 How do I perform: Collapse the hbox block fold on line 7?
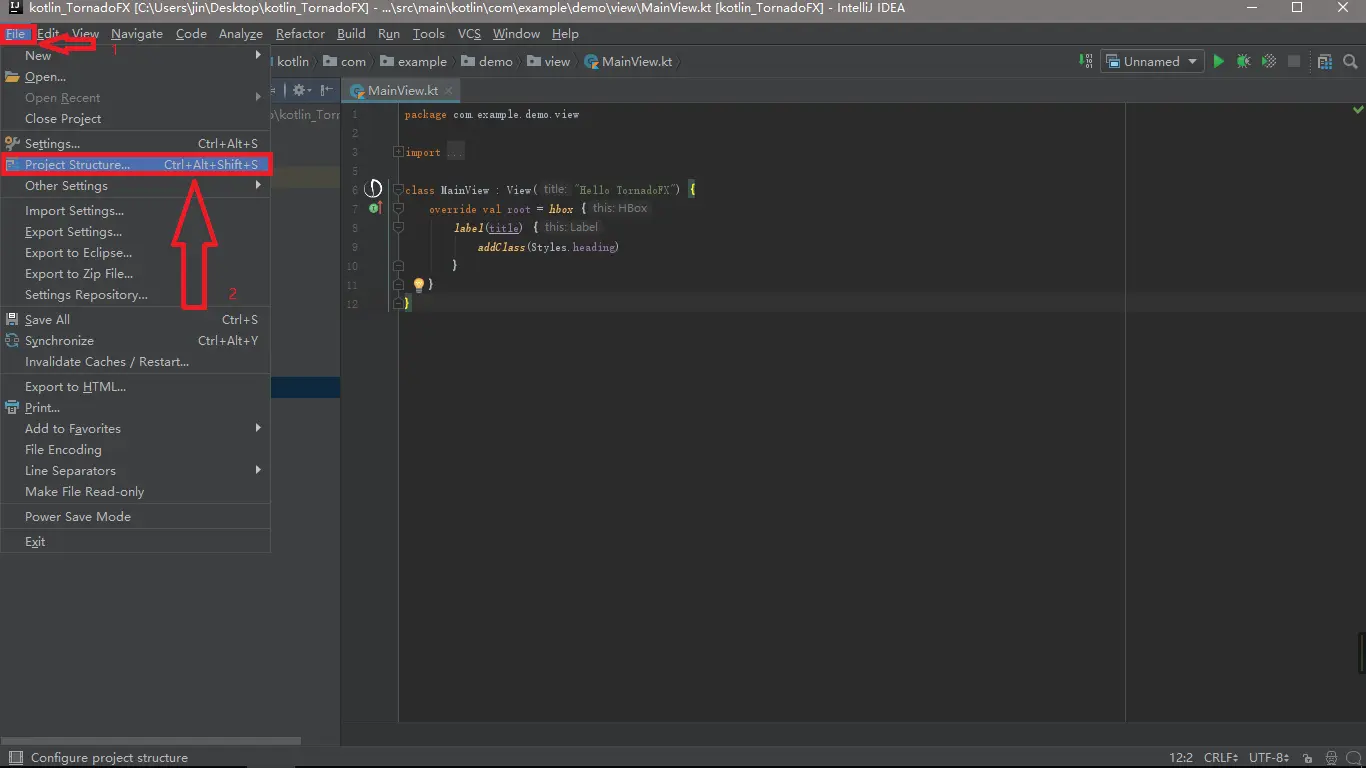pos(398,208)
